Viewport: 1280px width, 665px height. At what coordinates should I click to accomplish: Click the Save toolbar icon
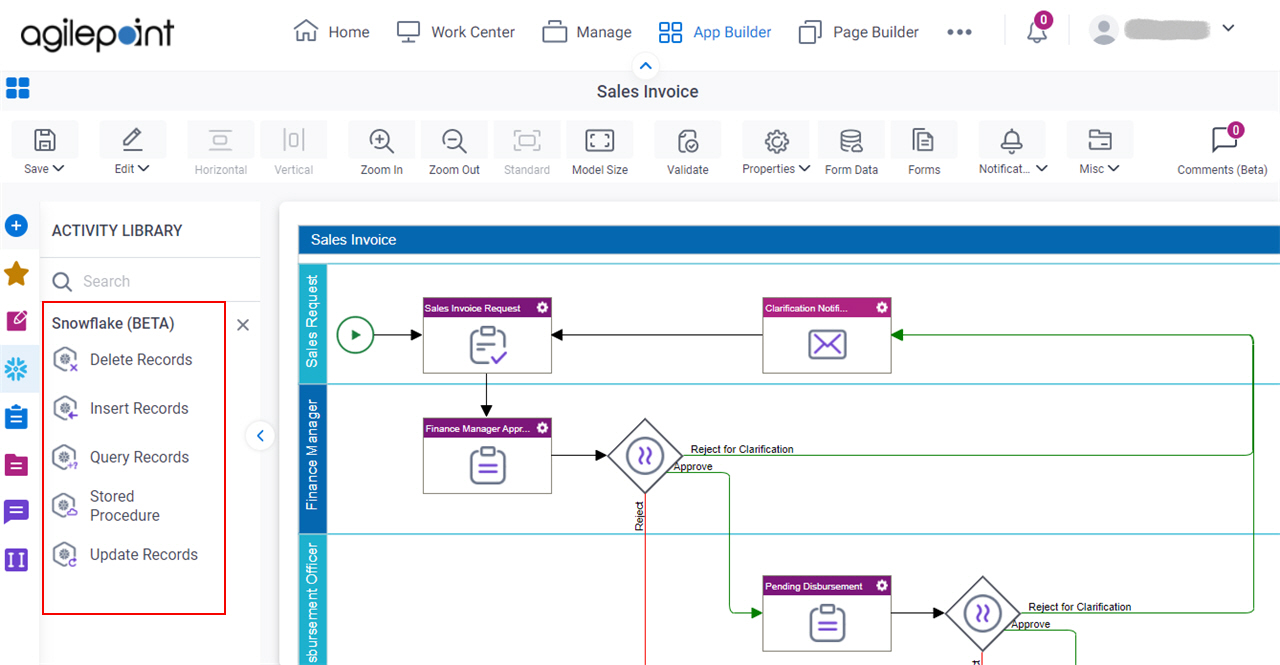(44, 140)
